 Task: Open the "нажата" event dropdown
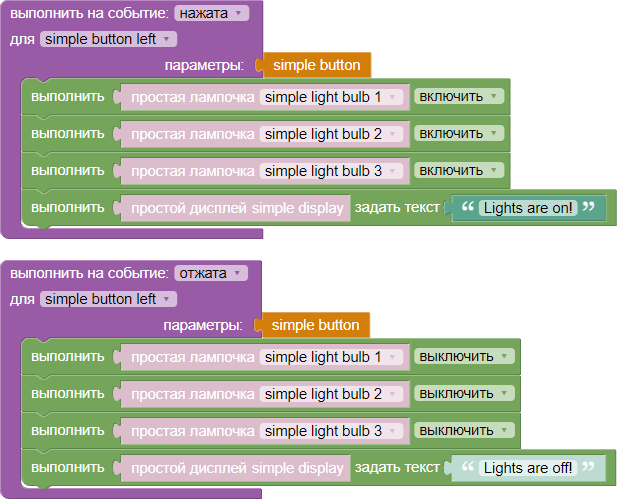click(212, 14)
